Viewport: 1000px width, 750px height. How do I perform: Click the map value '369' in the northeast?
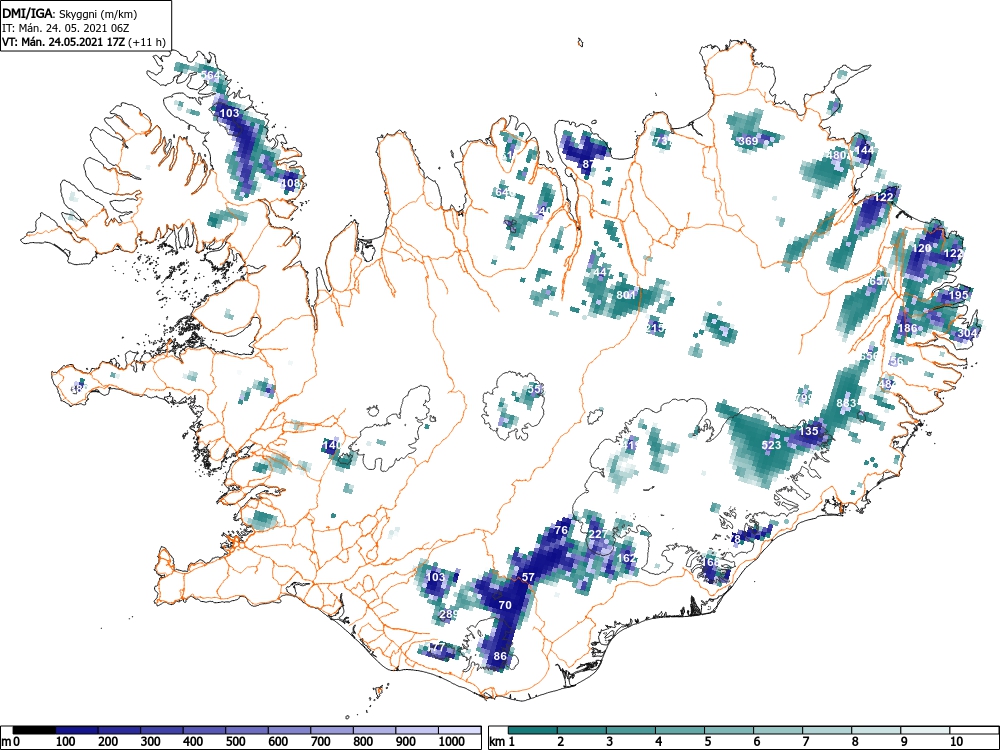coord(748,140)
